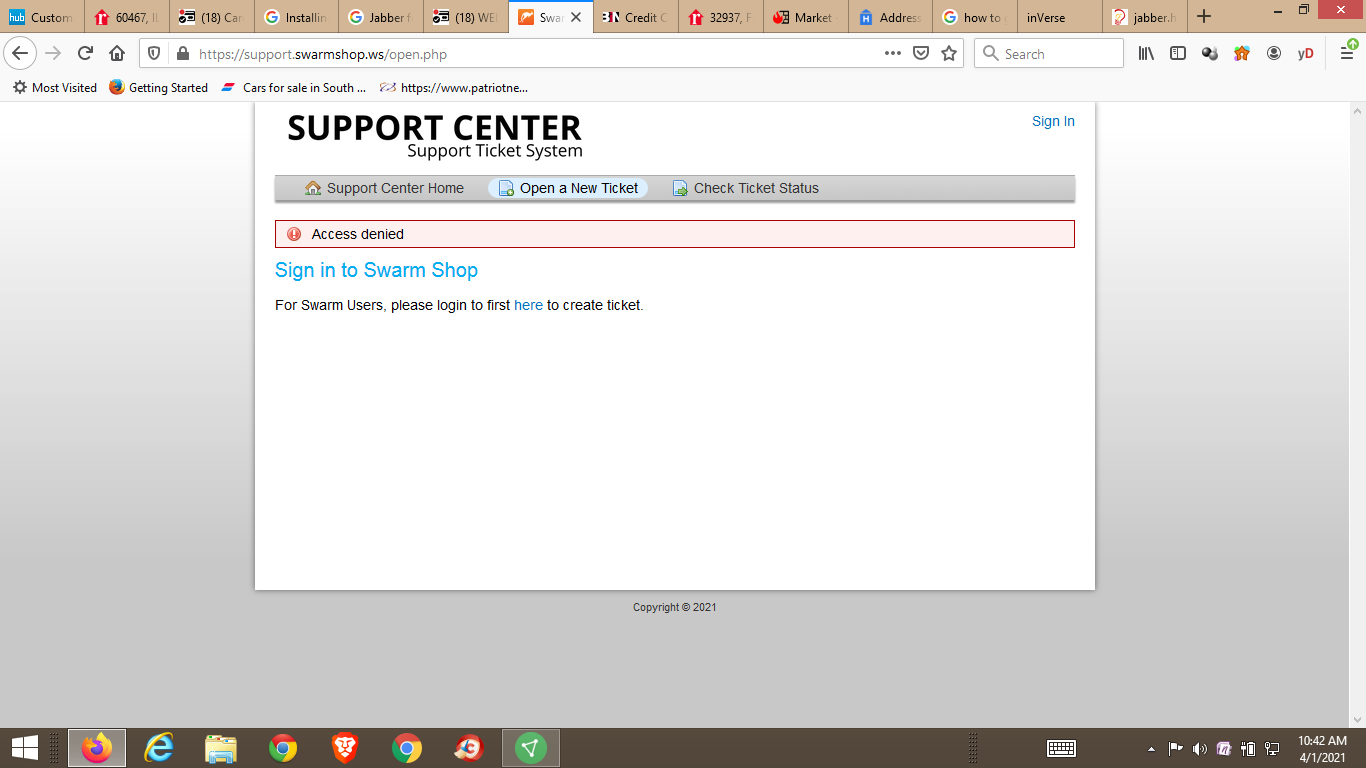Screen dimensions: 1366x768
Task: Click the Support Center Home house icon
Action: (x=311, y=188)
